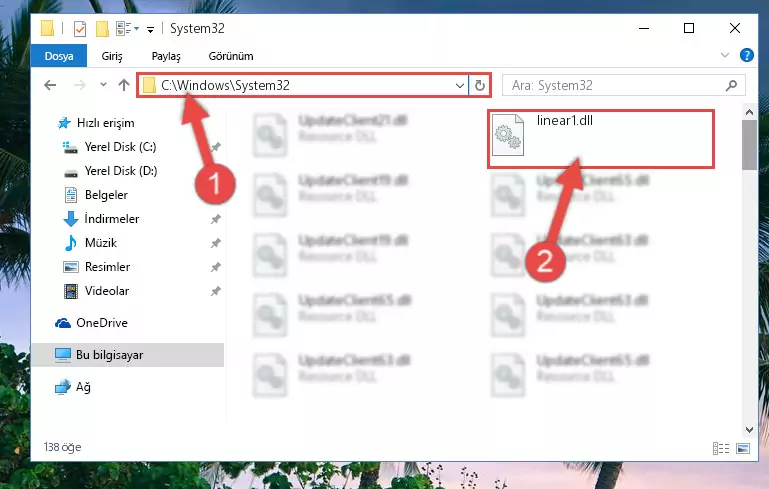Switch to the Görünüm ribbon tab
The width and height of the screenshot is (769, 489).
pyautogui.click(x=231, y=56)
